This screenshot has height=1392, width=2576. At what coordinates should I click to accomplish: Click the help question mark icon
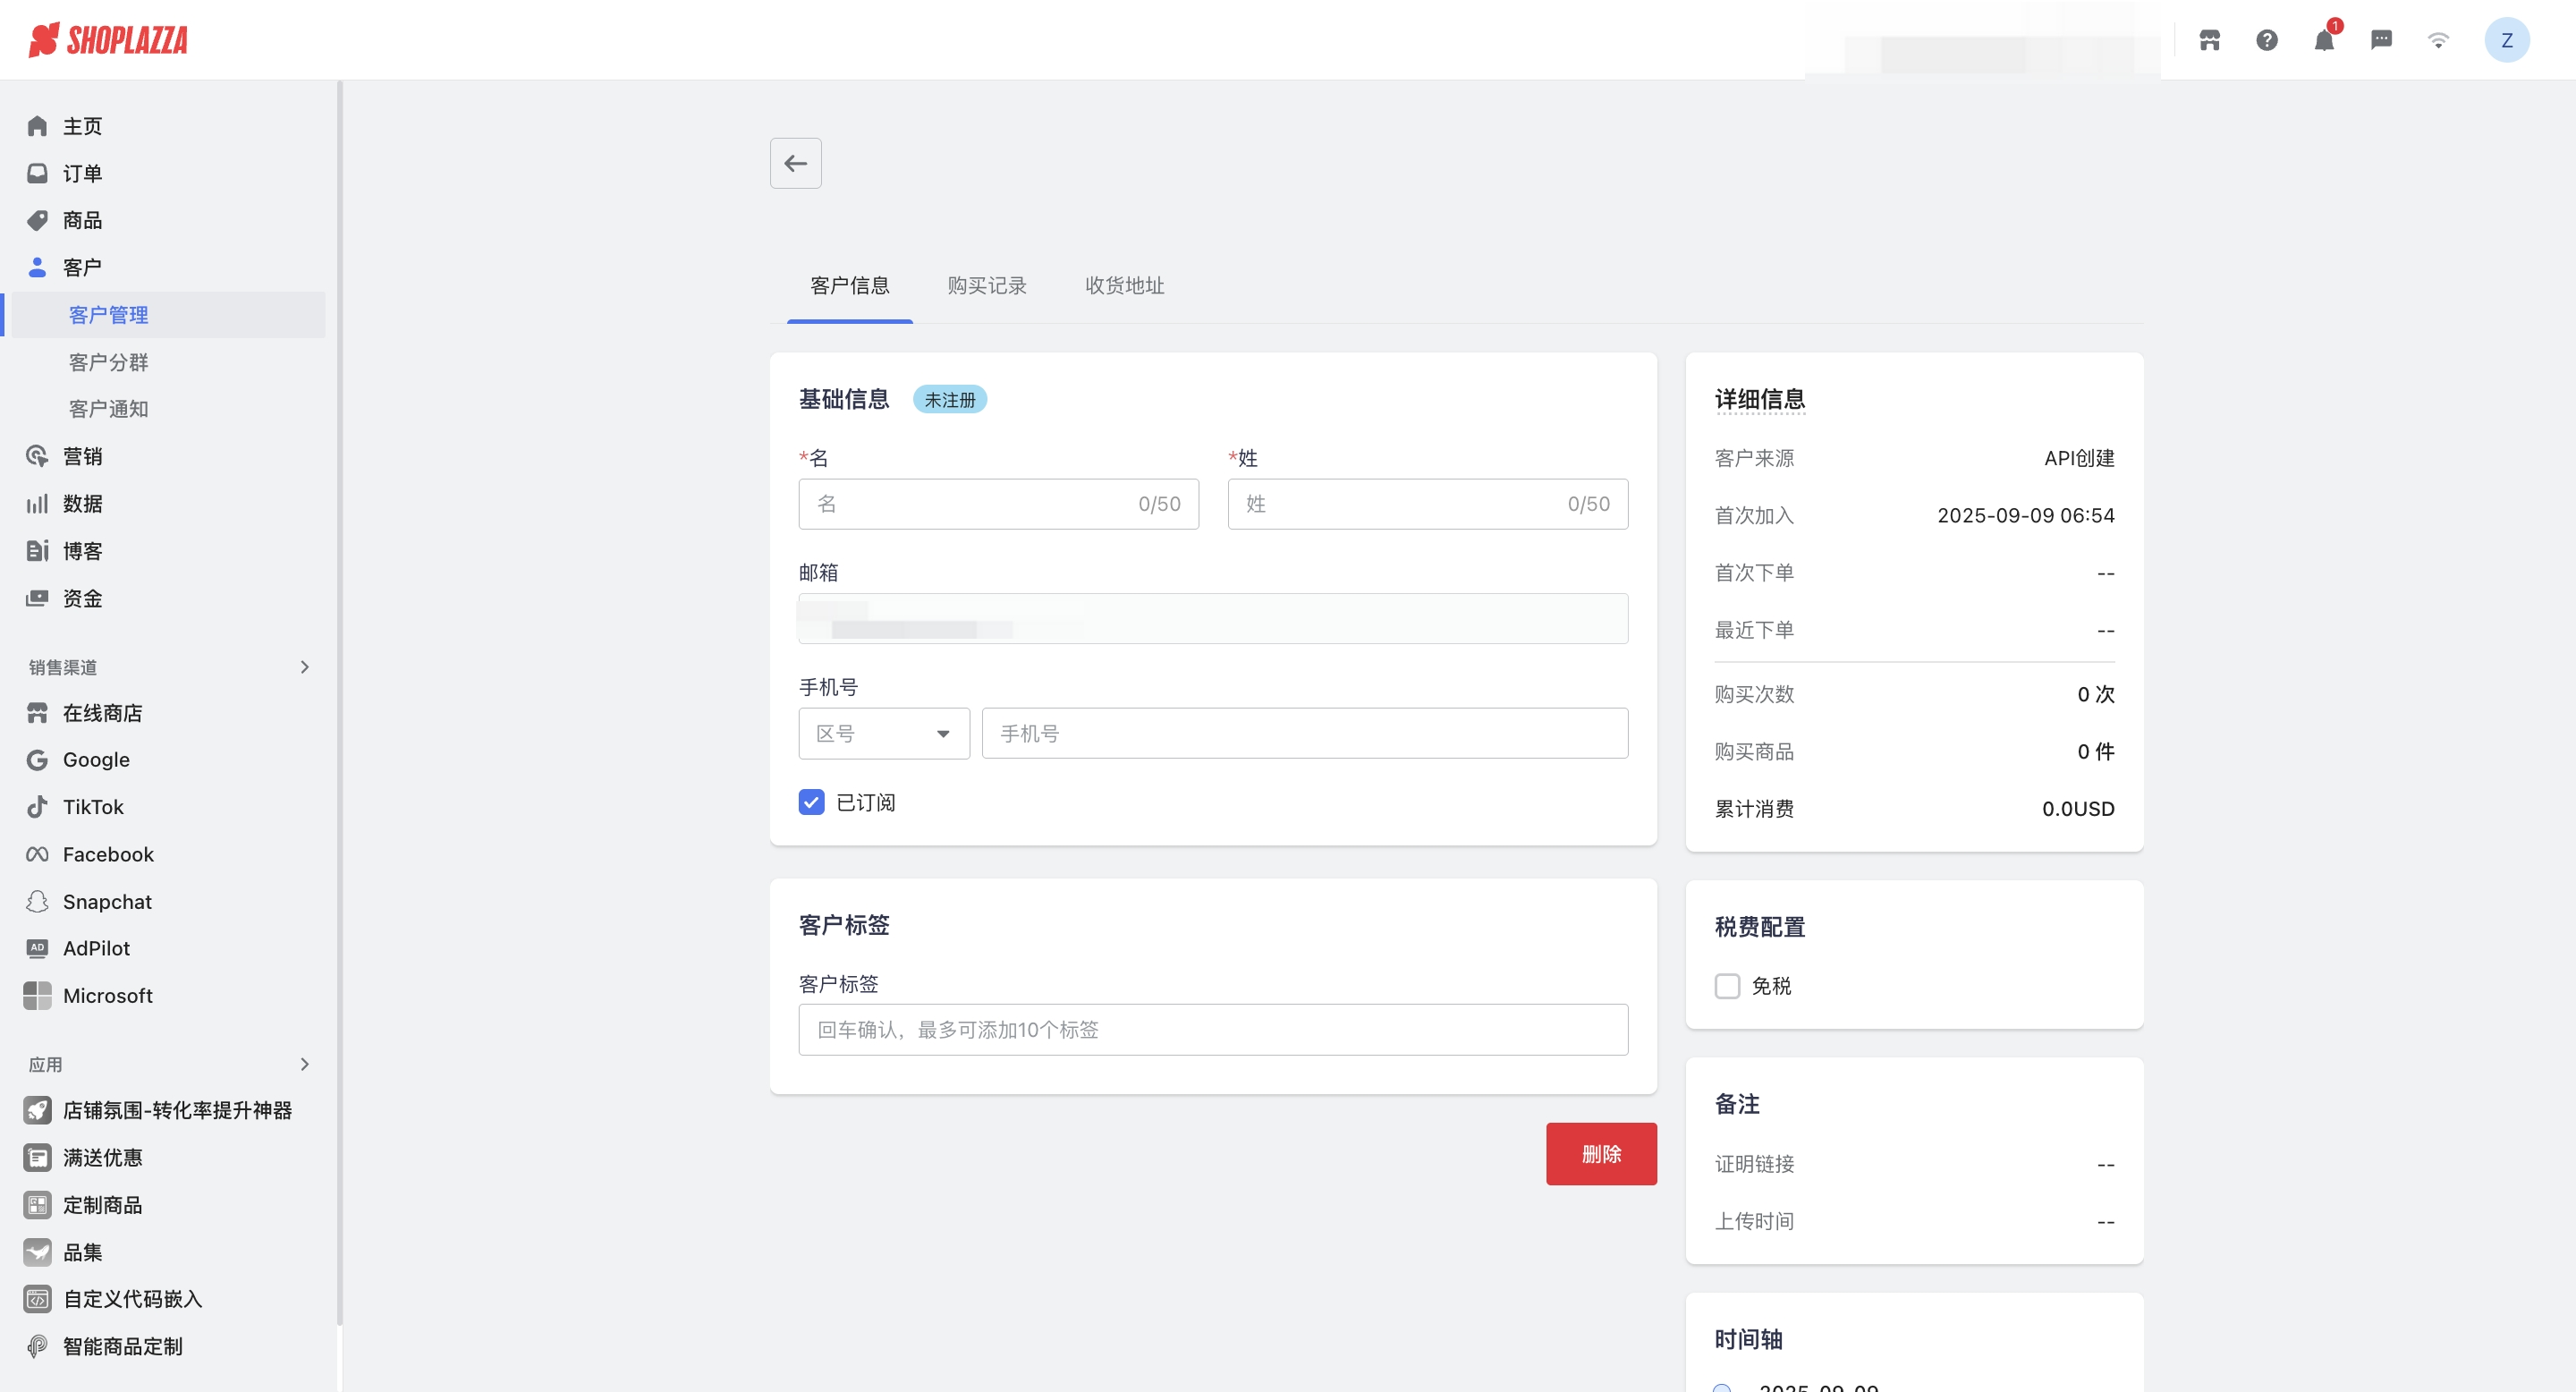2266,40
